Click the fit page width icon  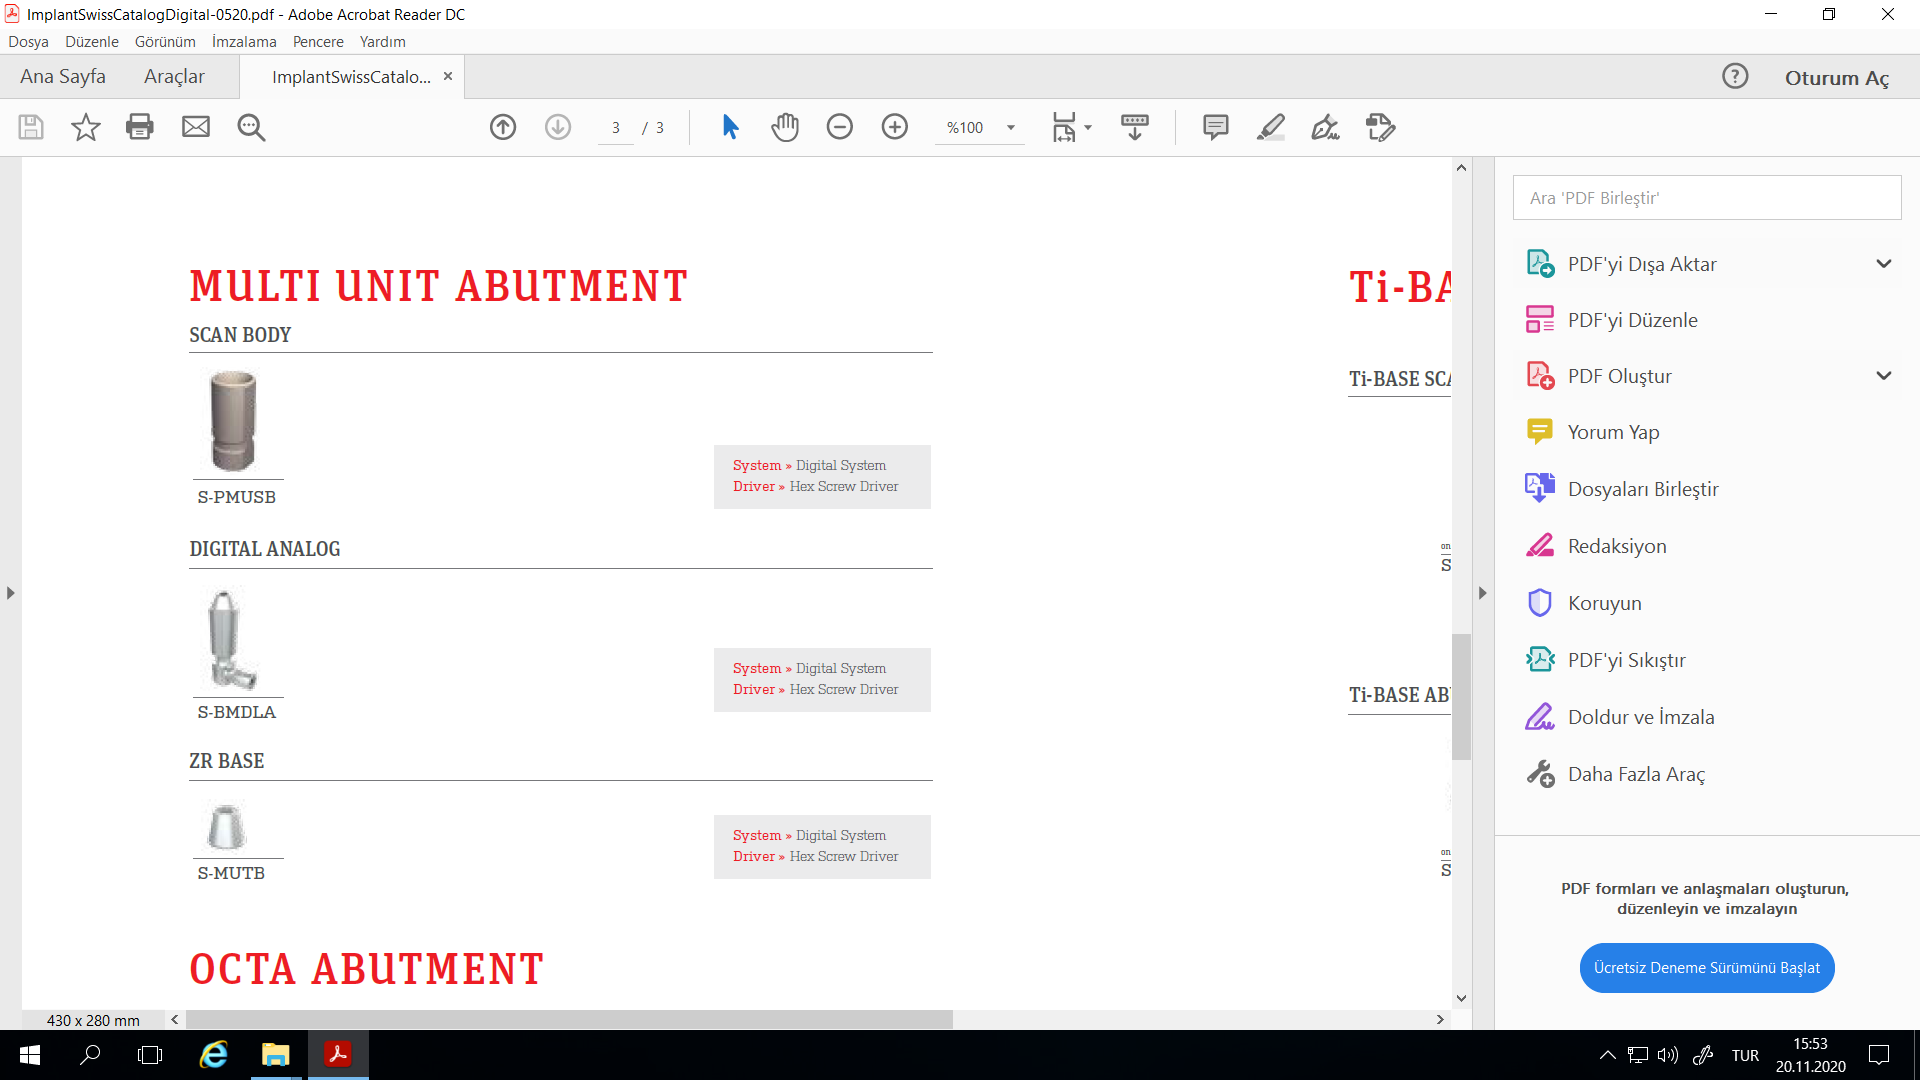pyautogui.click(x=1064, y=127)
